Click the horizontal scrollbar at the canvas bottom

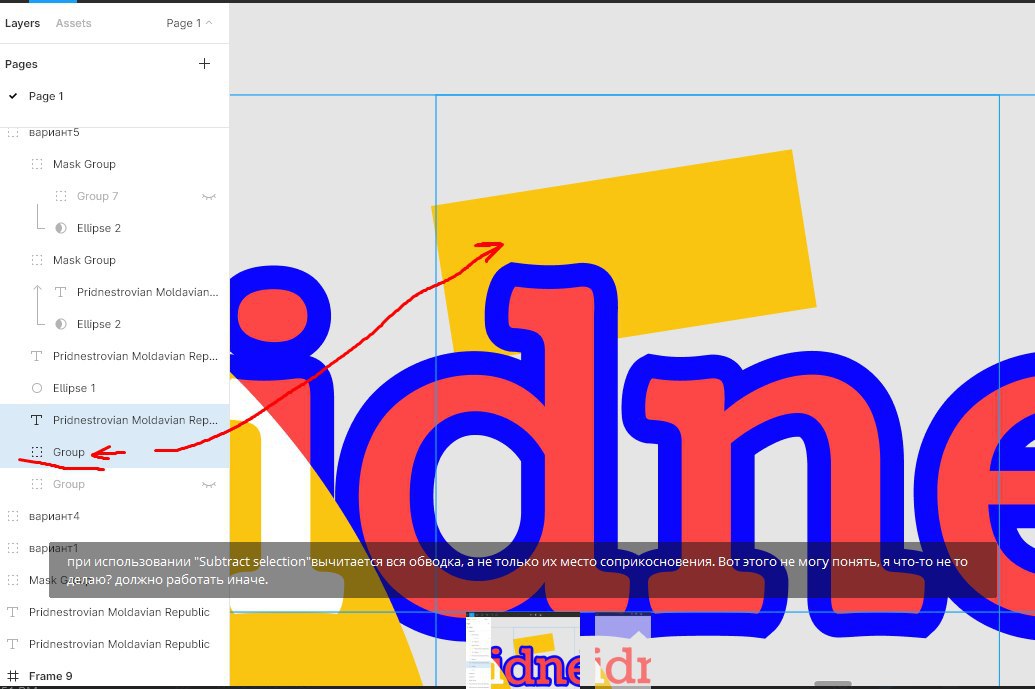pos(832,684)
